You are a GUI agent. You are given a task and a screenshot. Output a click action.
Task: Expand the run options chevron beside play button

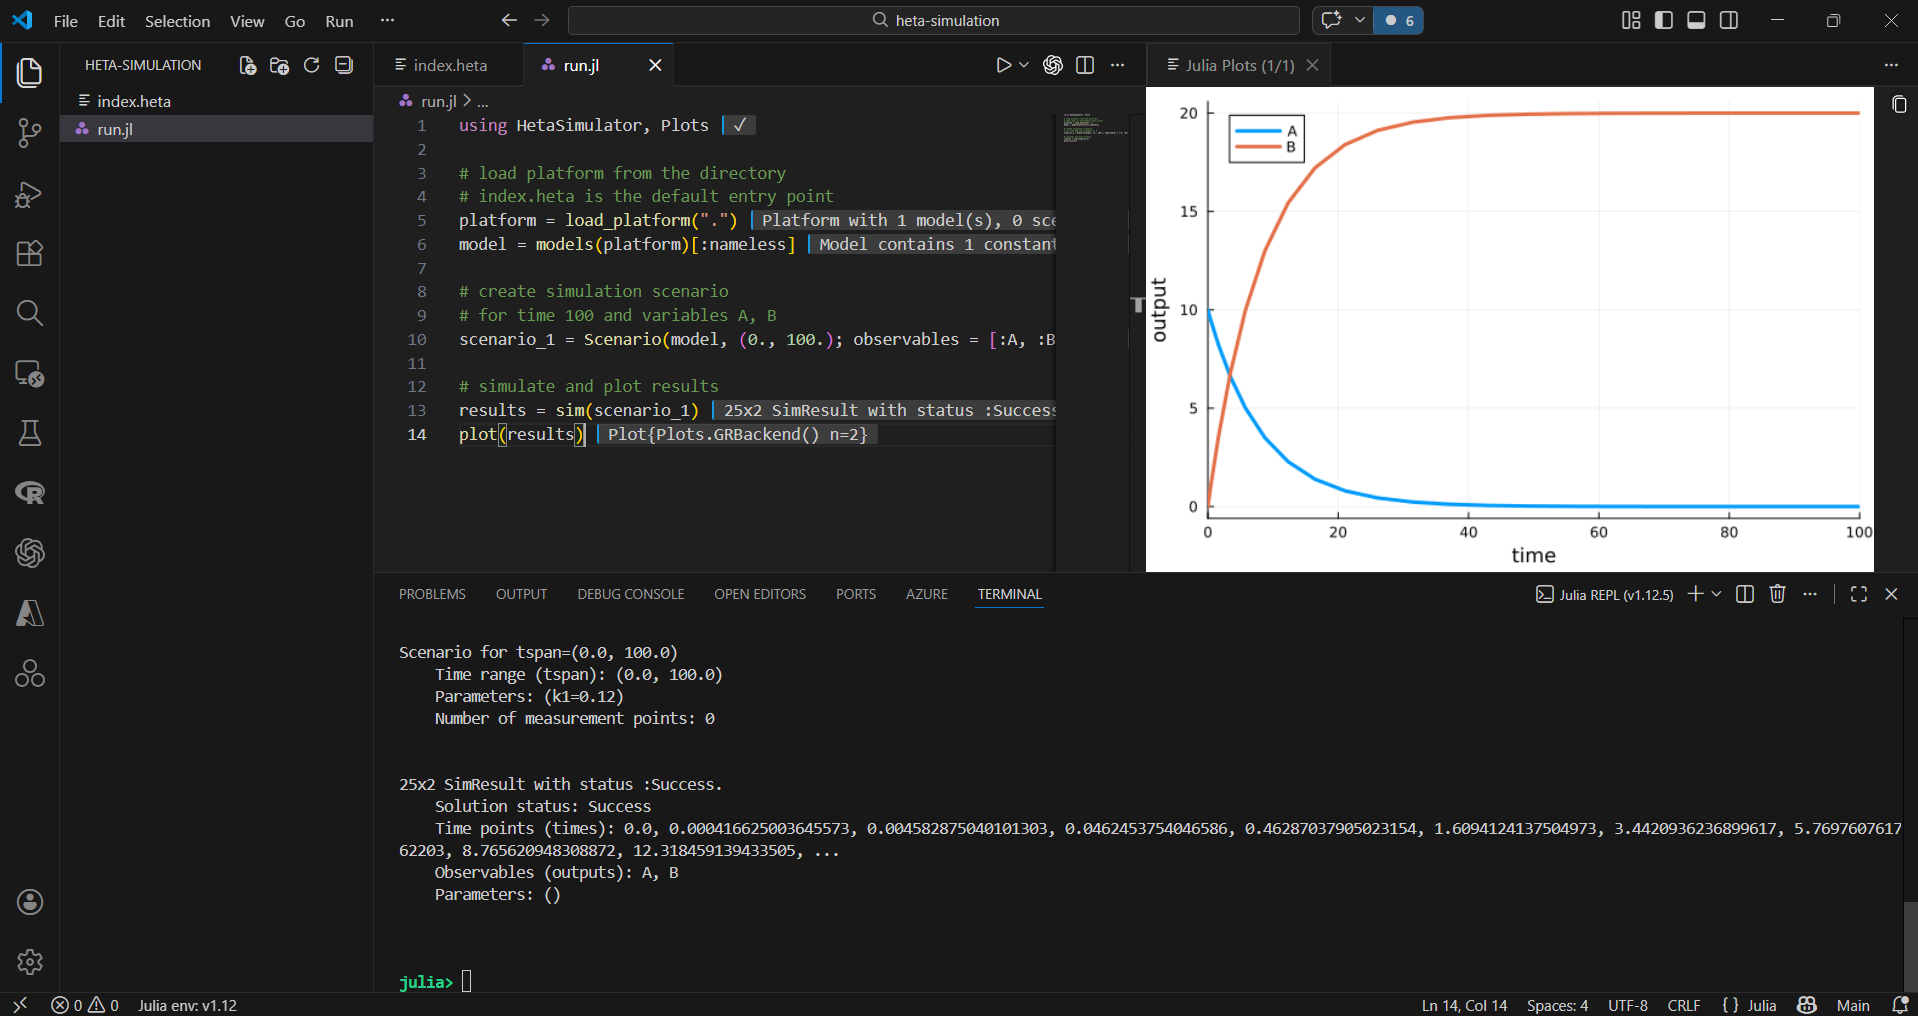point(1022,64)
